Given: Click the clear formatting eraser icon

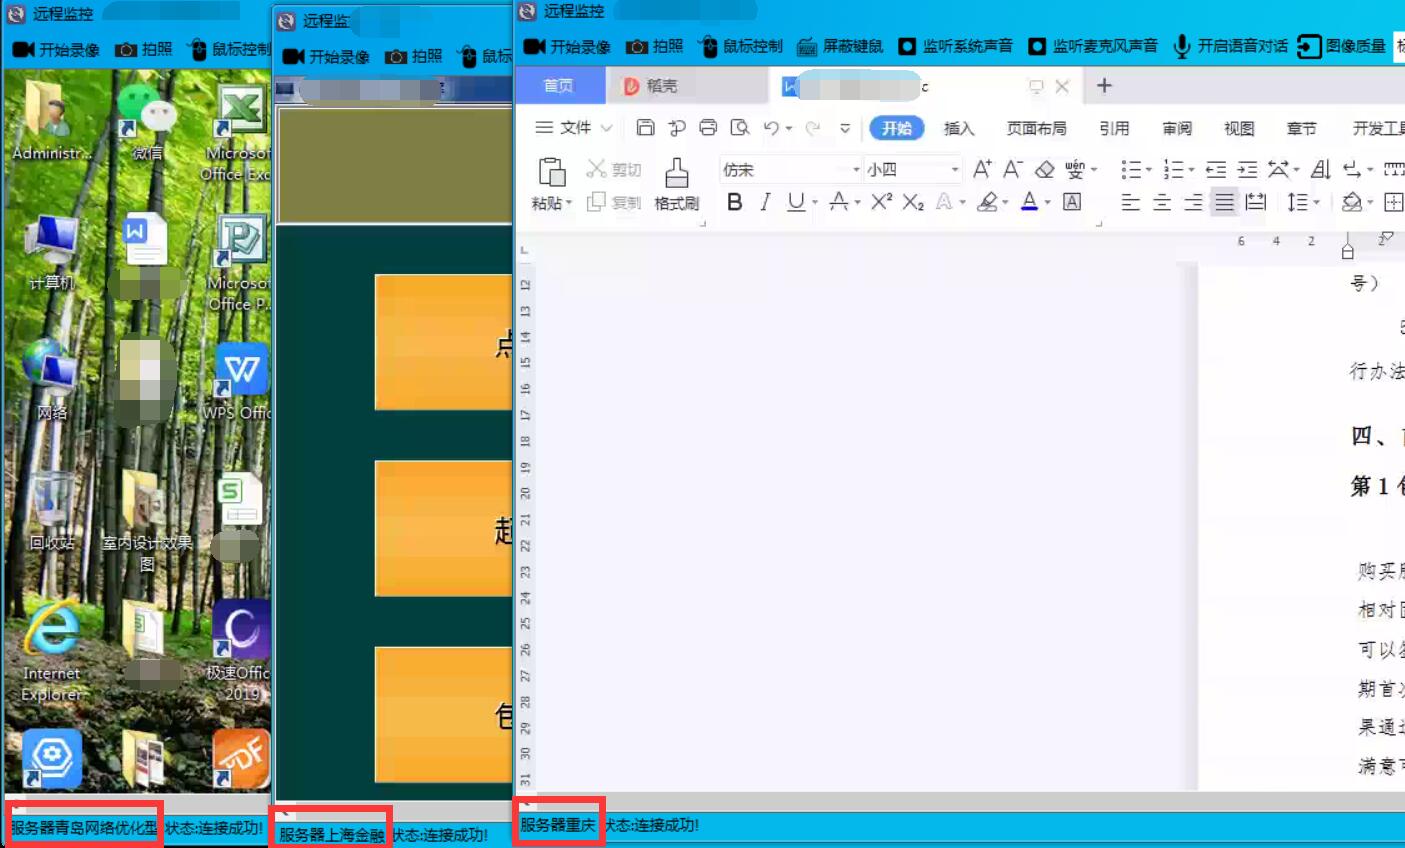Looking at the screenshot, I should 1044,169.
